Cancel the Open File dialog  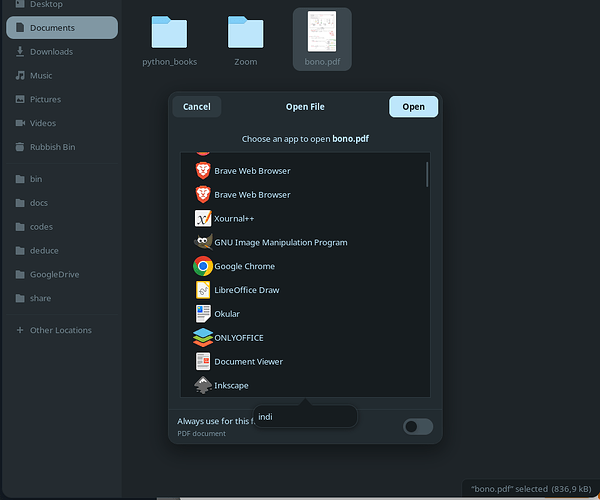tap(197, 107)
